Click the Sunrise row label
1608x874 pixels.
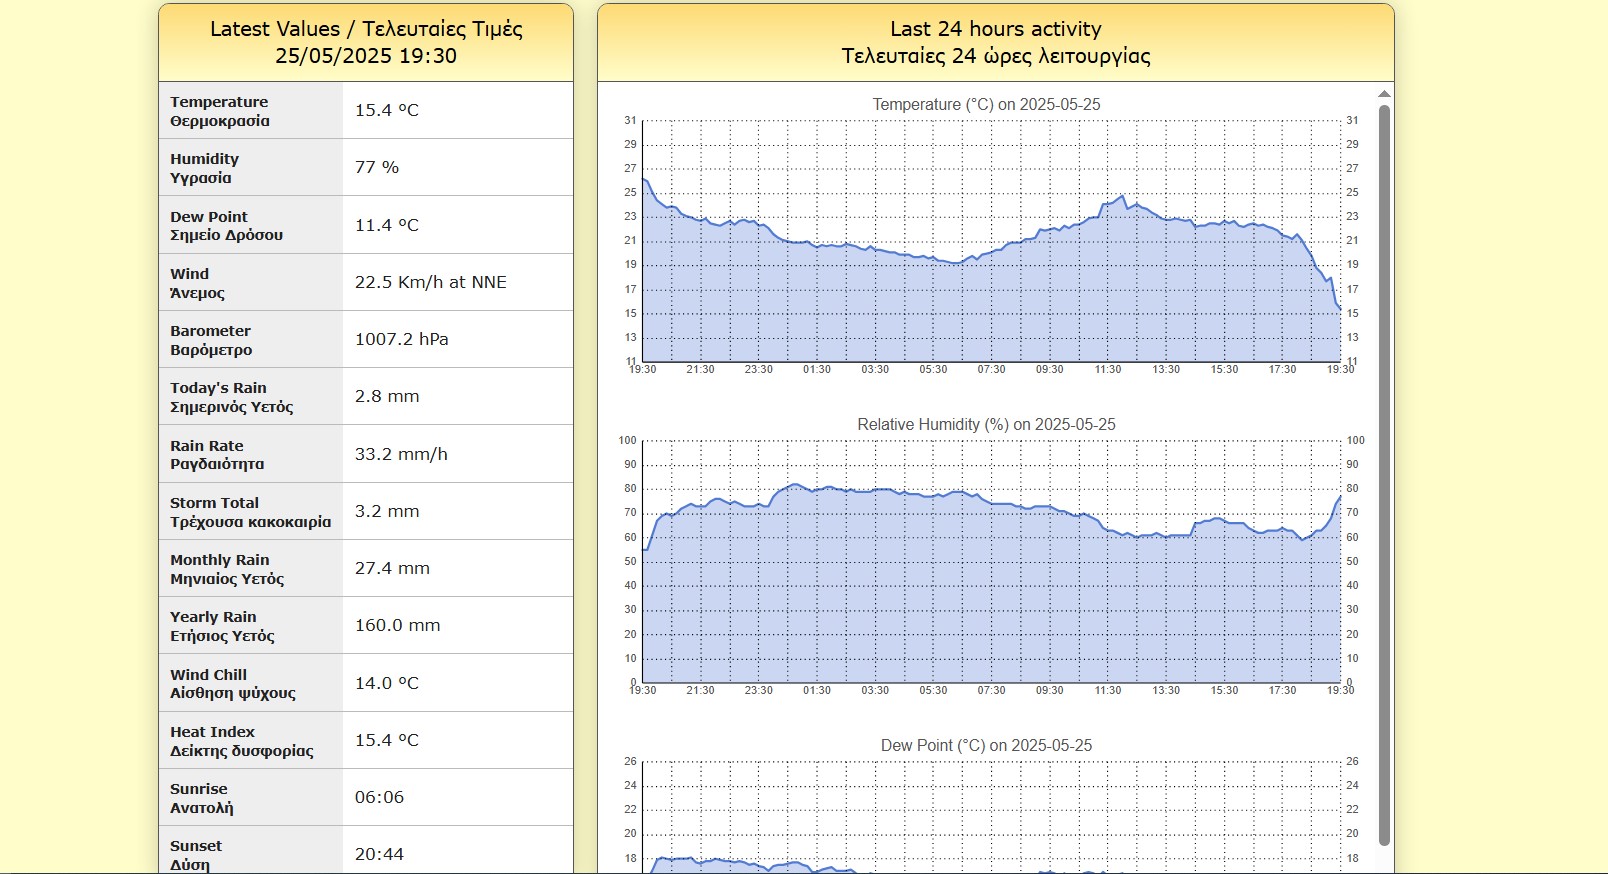point(202,798)
